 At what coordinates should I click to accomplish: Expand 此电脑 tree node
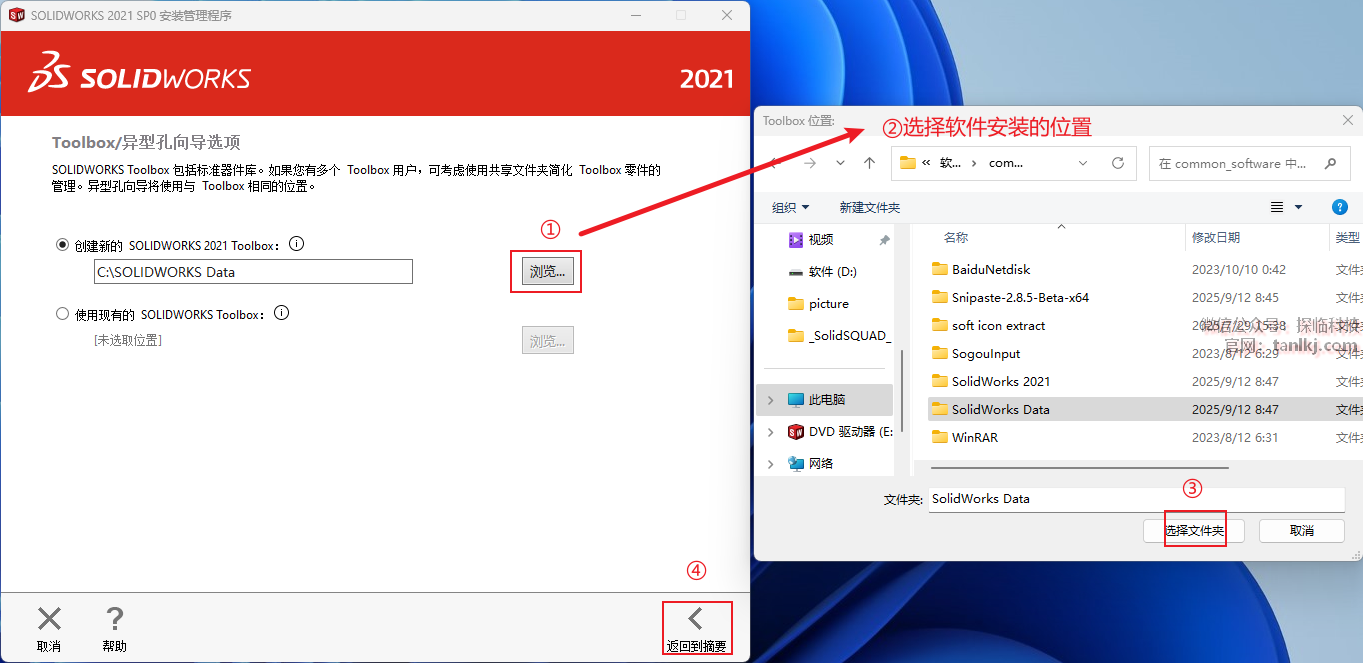click(x=770, y=399)
